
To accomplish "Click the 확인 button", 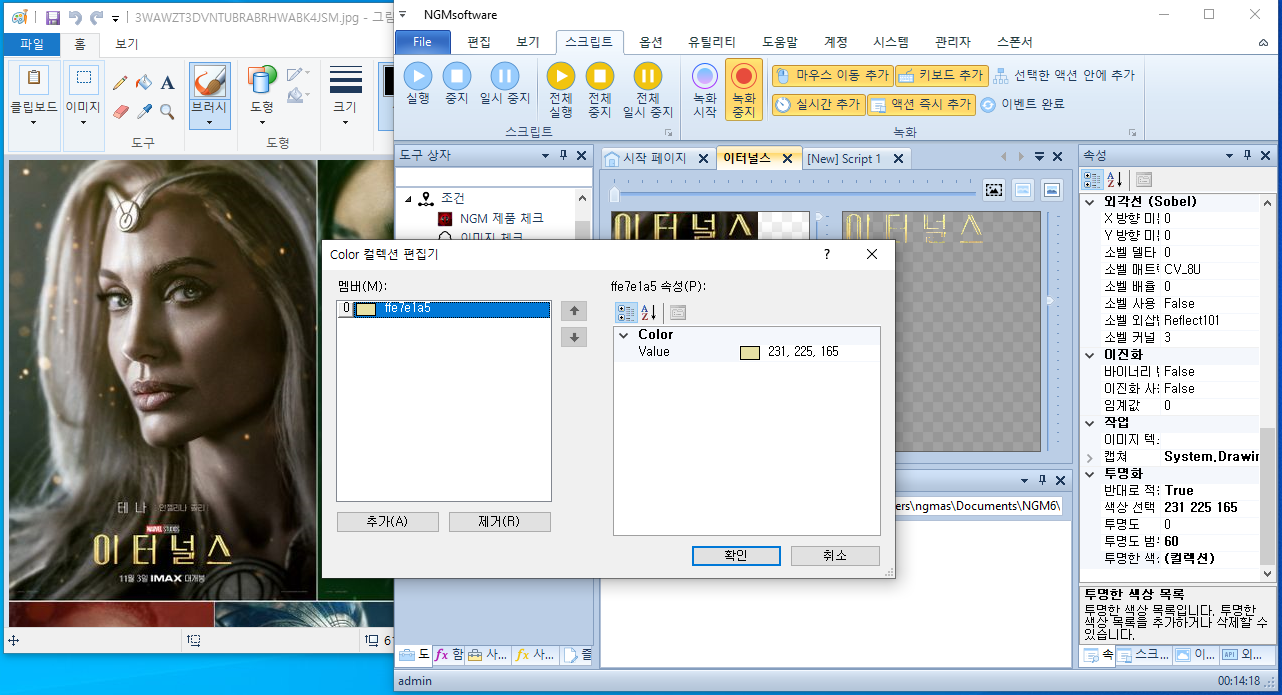I will click(736, 555).
